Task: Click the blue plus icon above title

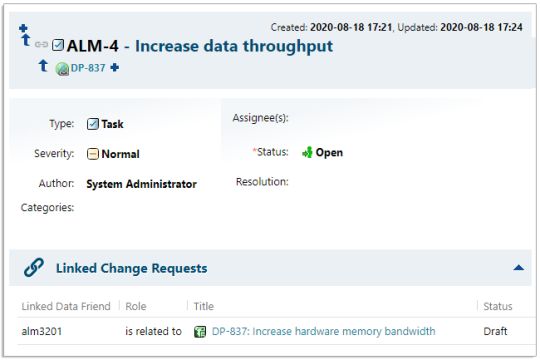Action: click(x=23, y=28)
